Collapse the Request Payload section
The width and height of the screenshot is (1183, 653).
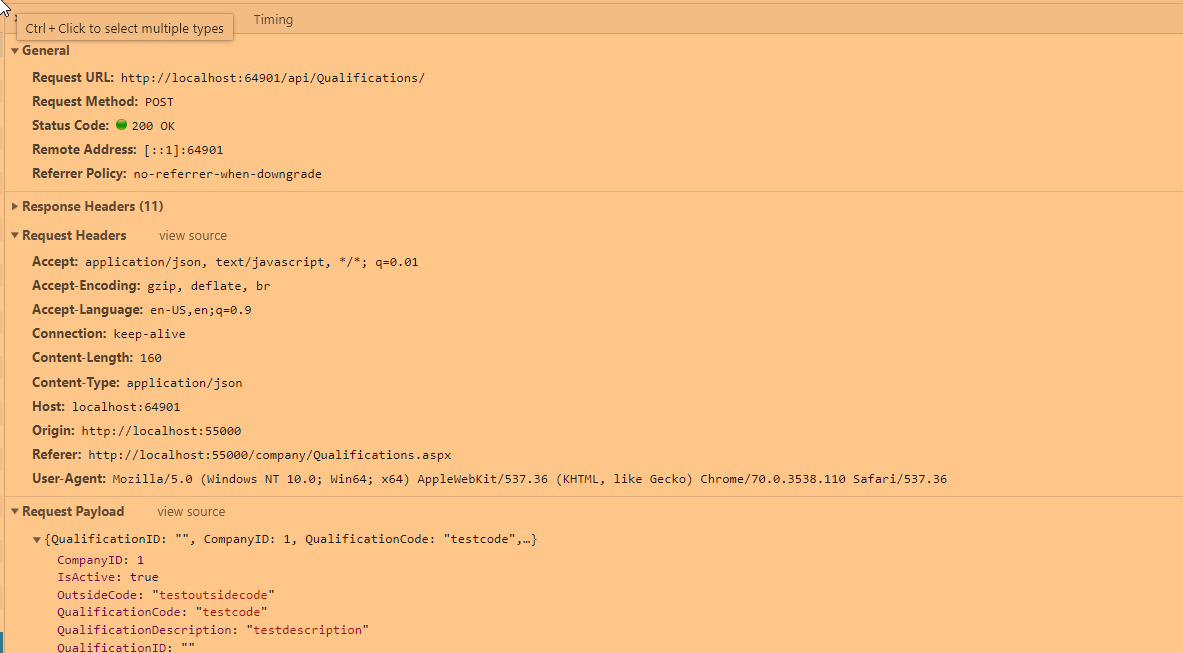click(x=15, y=512)
